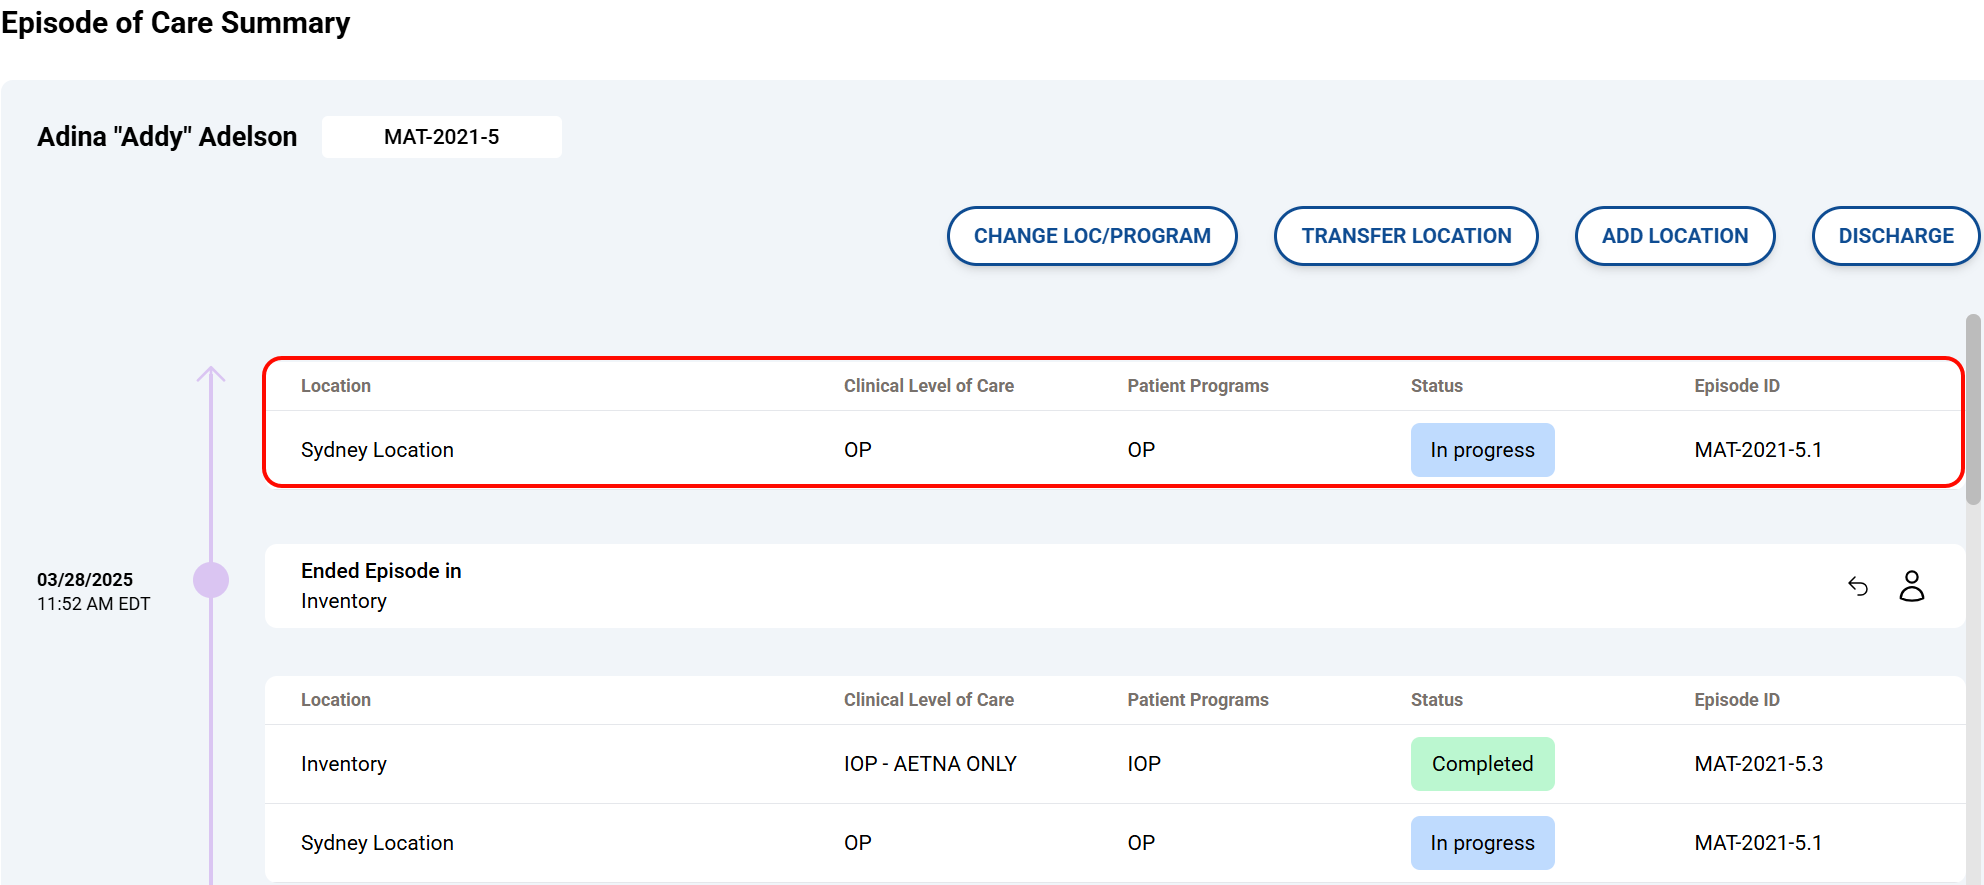1984x885 pixels.
Task: Select the green Completed status badge
Action: coord(1482,764)
